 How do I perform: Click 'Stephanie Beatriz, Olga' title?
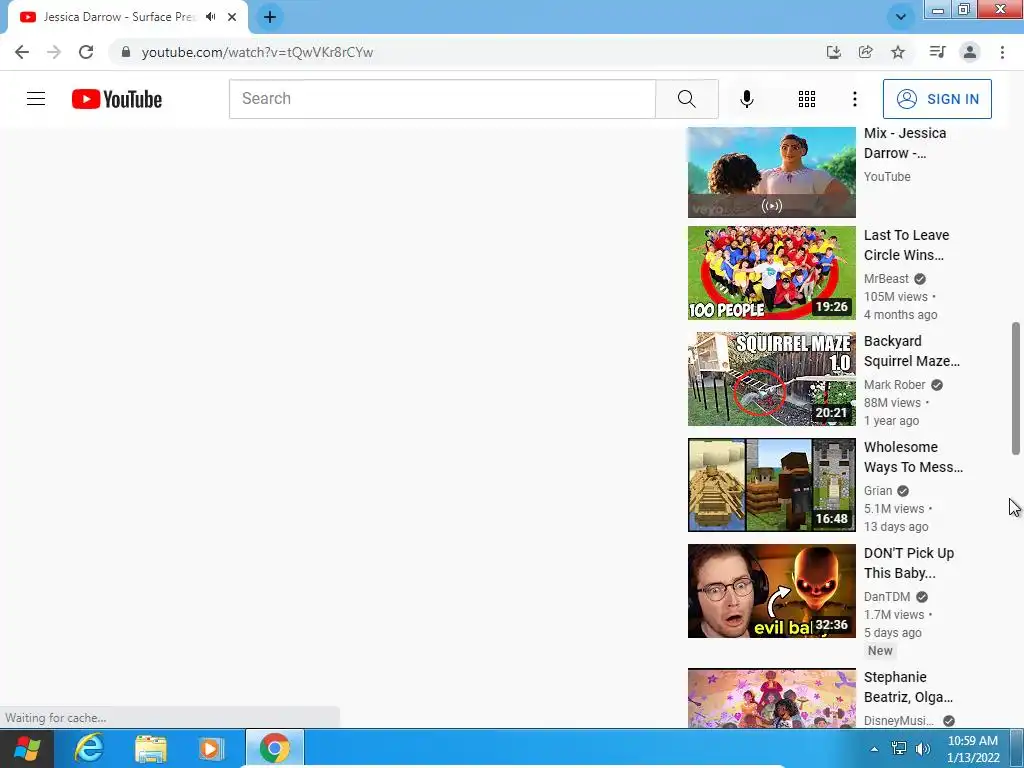(908, 687)
